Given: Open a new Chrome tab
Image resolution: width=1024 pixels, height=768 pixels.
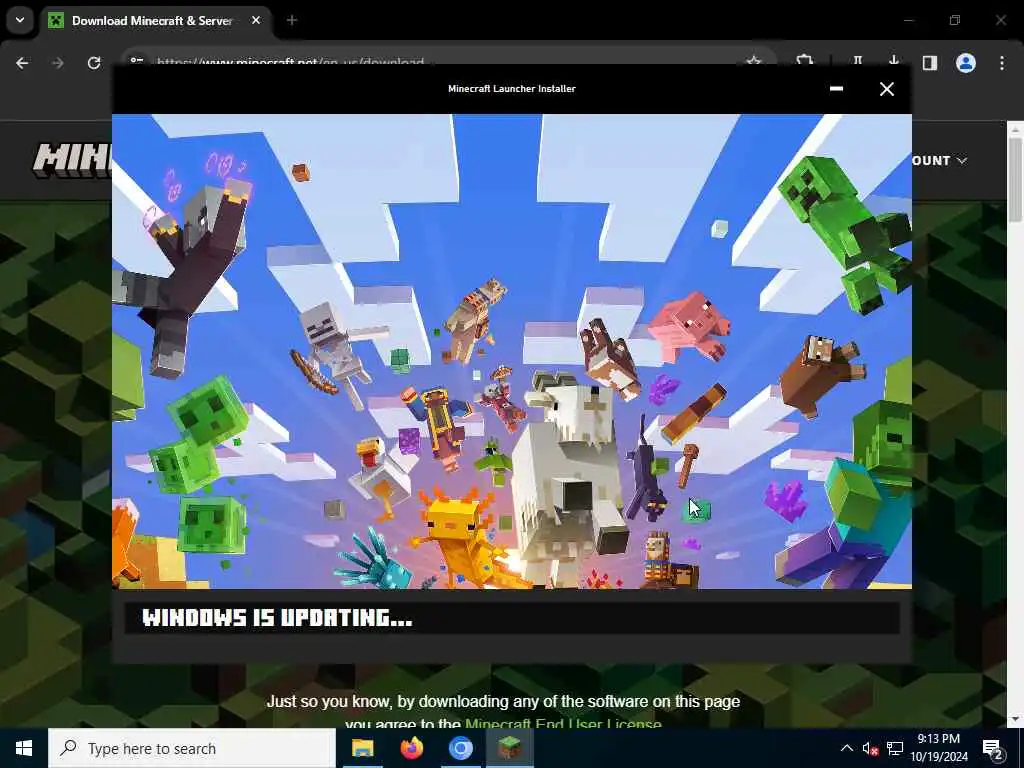Looking at the screenshot, I should point(292,20).
